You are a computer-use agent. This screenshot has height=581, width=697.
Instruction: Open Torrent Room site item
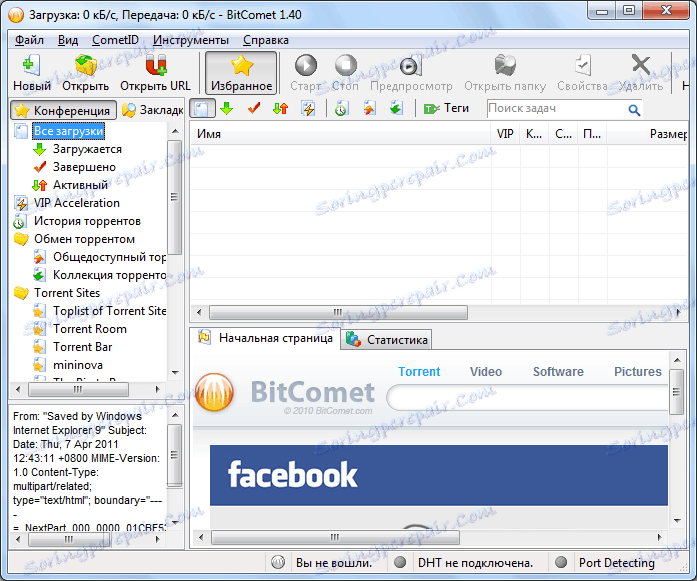pyautogui.click(x=90, y=329)
